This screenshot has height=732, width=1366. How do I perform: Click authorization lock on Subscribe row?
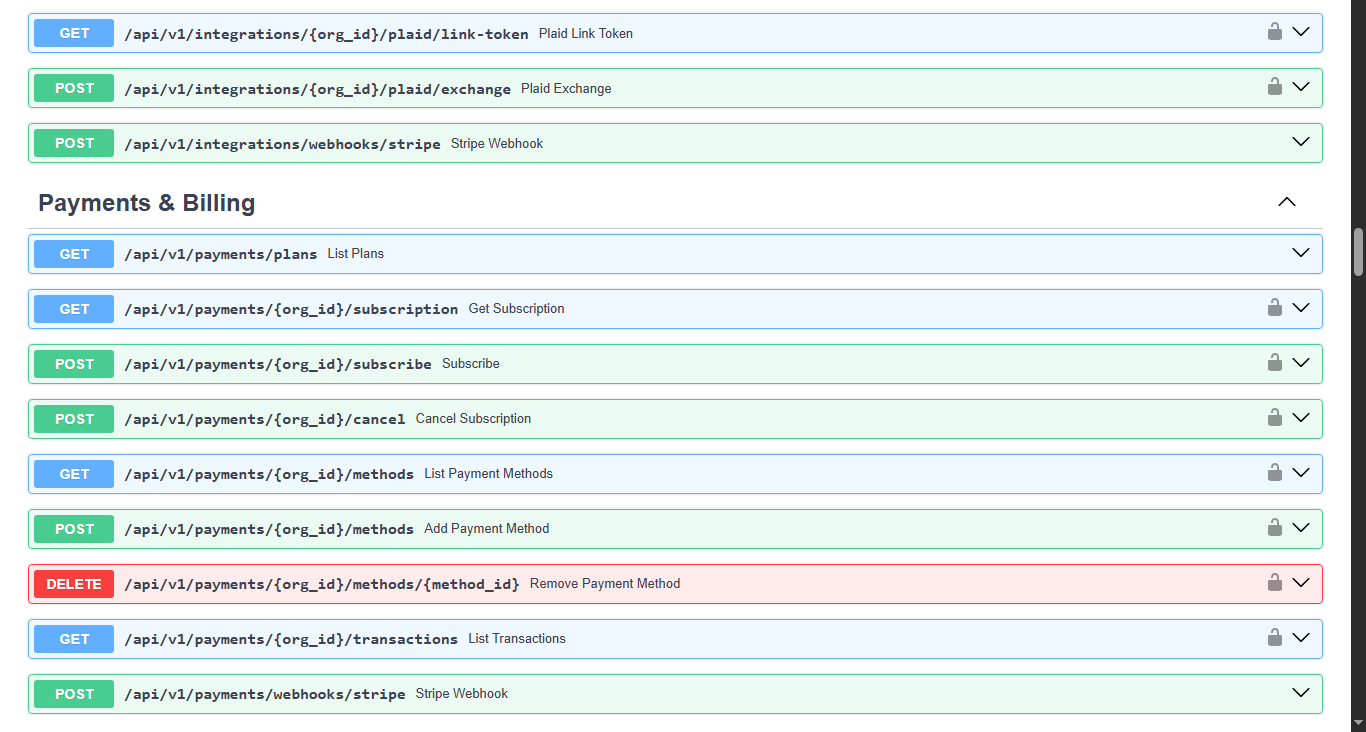(x=1275, y=362)
